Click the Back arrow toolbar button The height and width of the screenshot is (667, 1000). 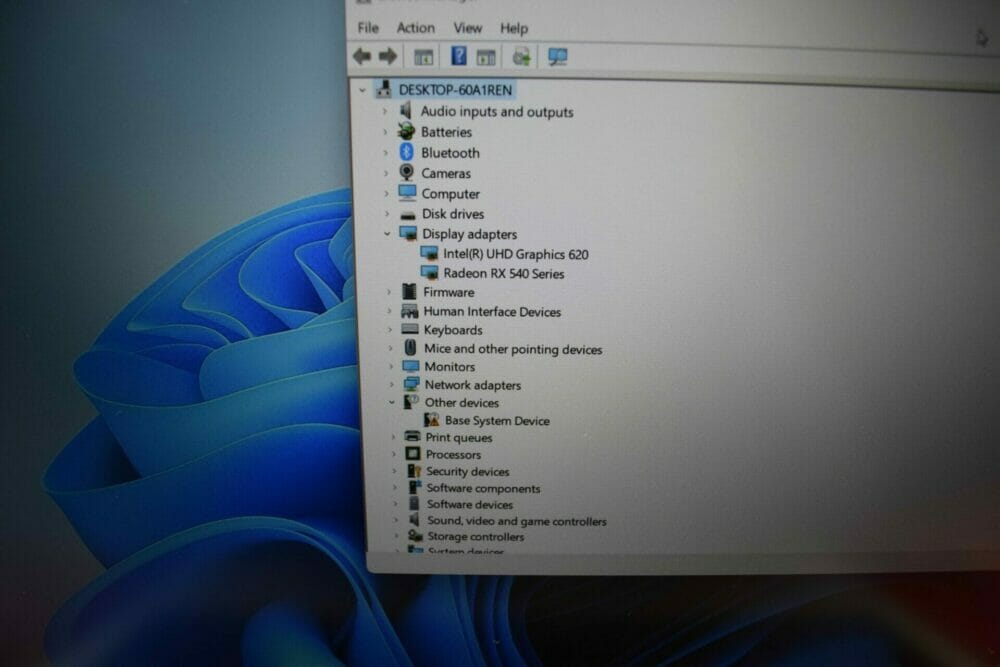click(362, 57)
